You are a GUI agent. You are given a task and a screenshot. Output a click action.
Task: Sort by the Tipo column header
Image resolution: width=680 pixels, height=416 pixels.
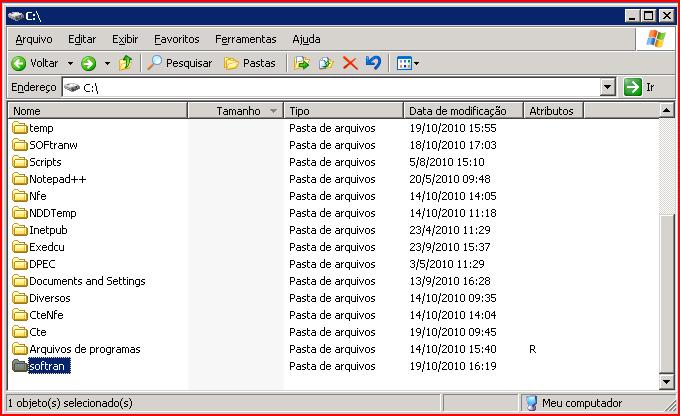click(343, 111)
